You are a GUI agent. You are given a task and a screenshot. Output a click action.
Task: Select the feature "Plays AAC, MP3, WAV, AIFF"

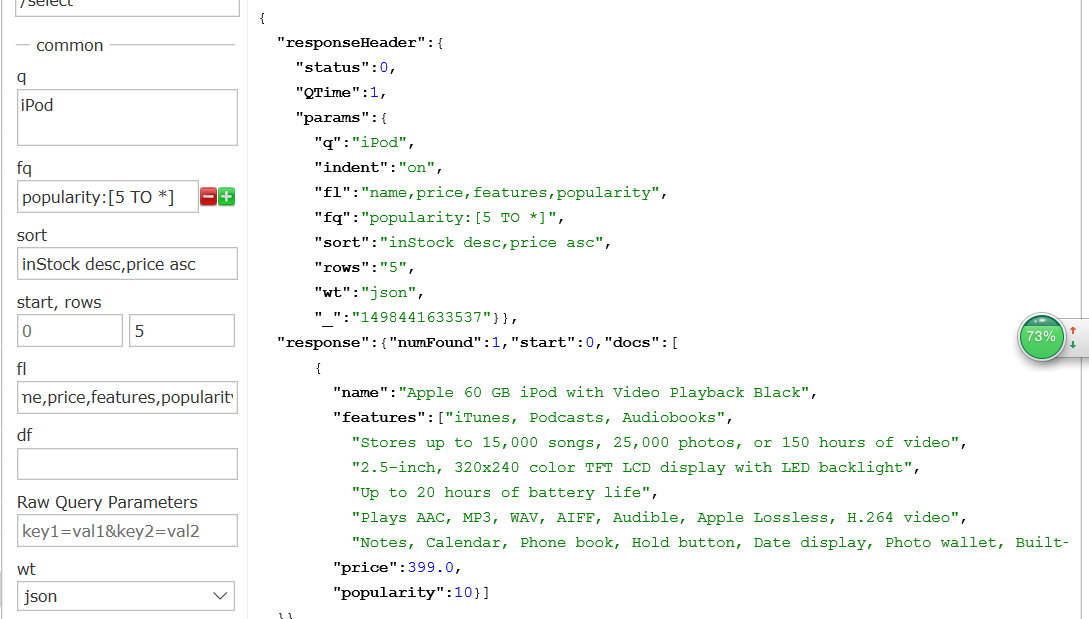[x=655, y=518]
